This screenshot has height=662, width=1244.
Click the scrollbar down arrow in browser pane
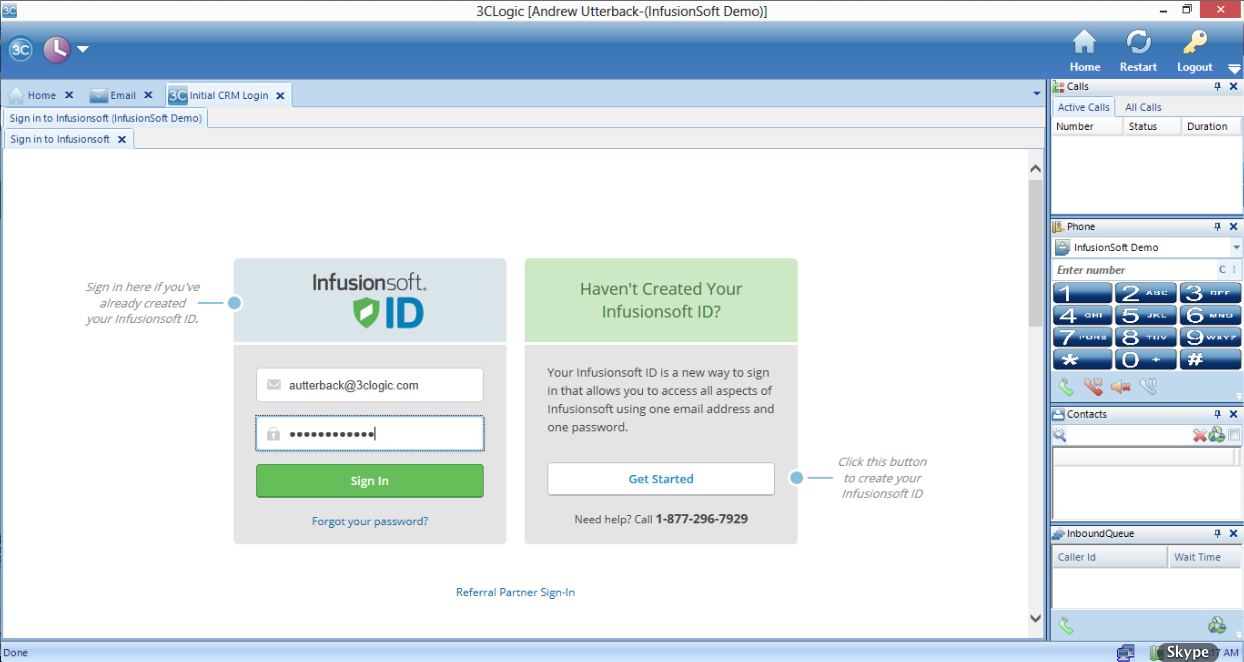click(1036, 619)
